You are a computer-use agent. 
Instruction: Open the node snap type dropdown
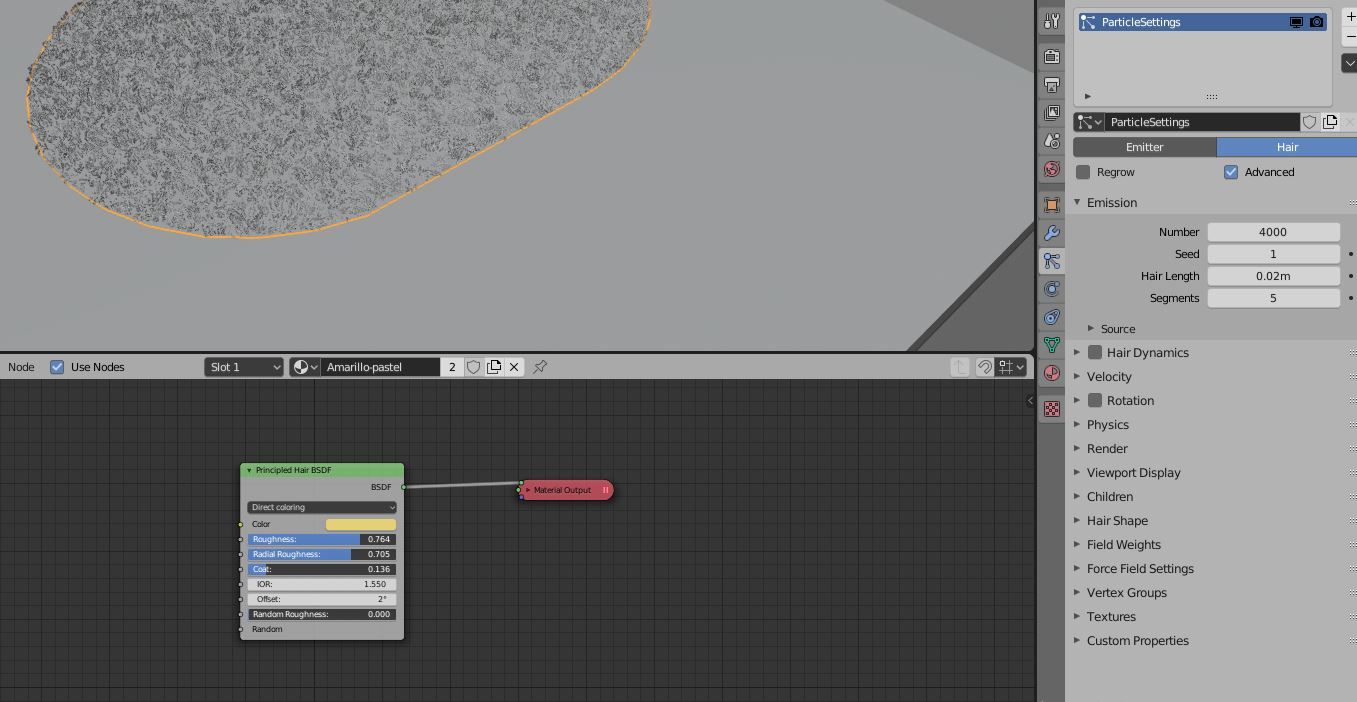tap(1012, 367)
